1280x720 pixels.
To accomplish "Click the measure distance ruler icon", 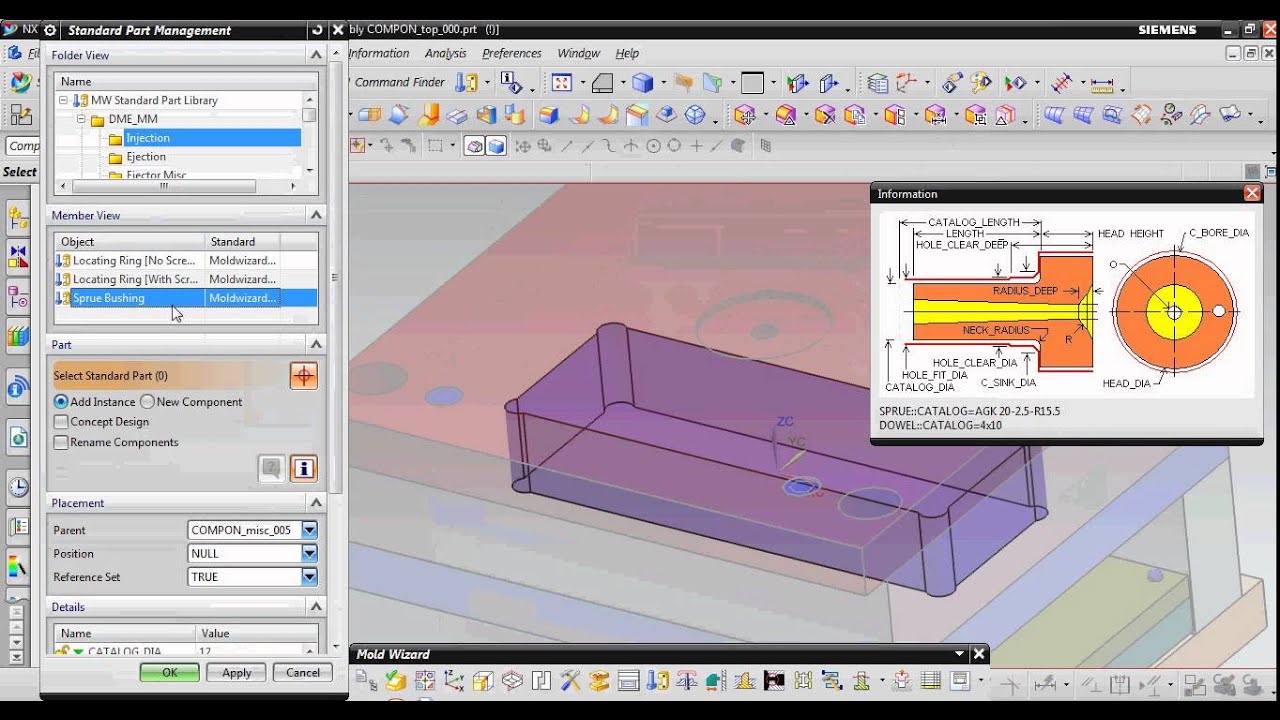I will click(x=1103, y=84).
